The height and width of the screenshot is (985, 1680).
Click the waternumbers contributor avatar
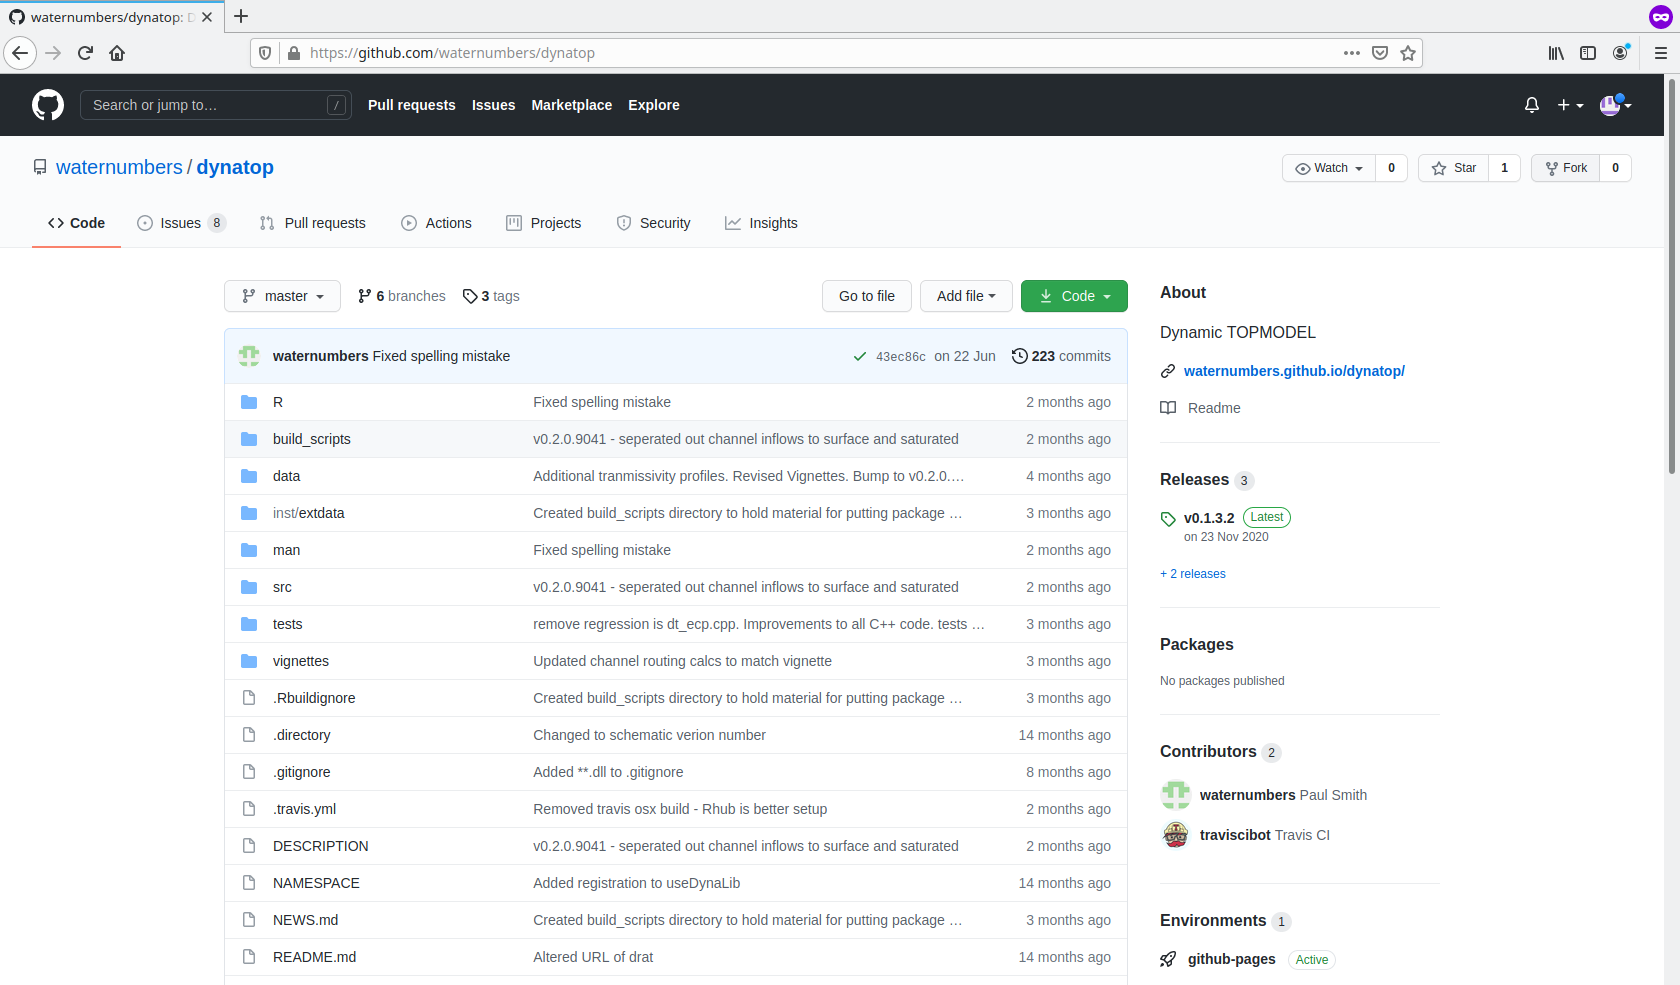pyautogui.click(x=1176, y=795)
